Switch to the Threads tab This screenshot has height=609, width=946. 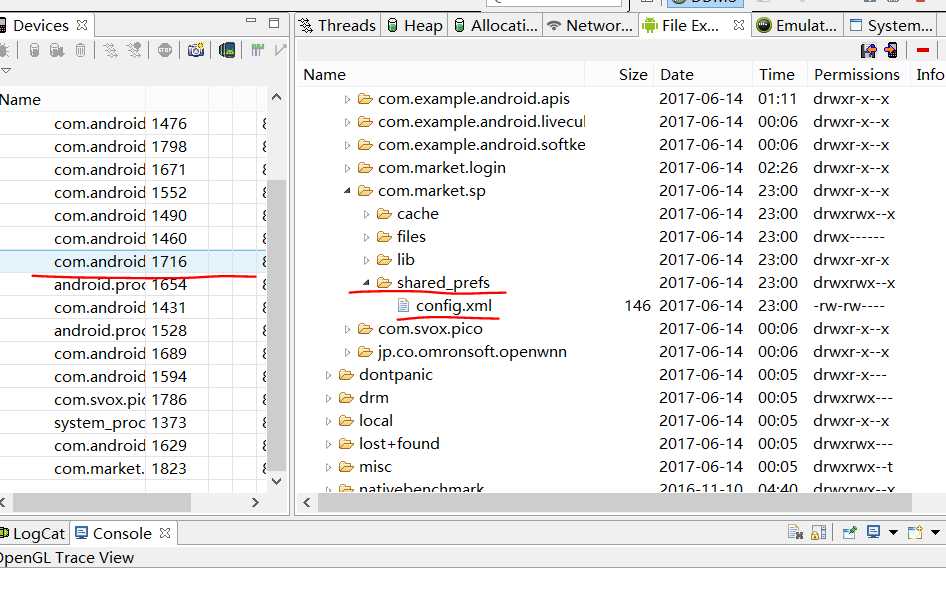338,25
